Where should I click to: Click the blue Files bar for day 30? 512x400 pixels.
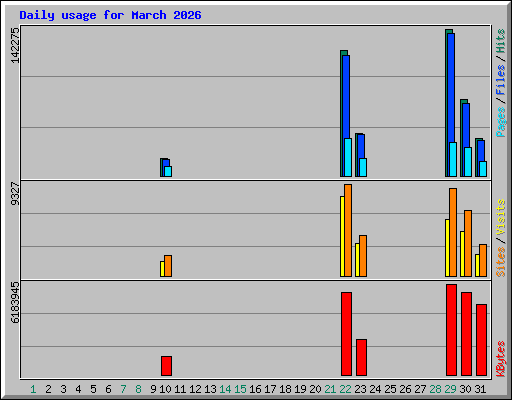pyautogui.click(x=466, y=125)
